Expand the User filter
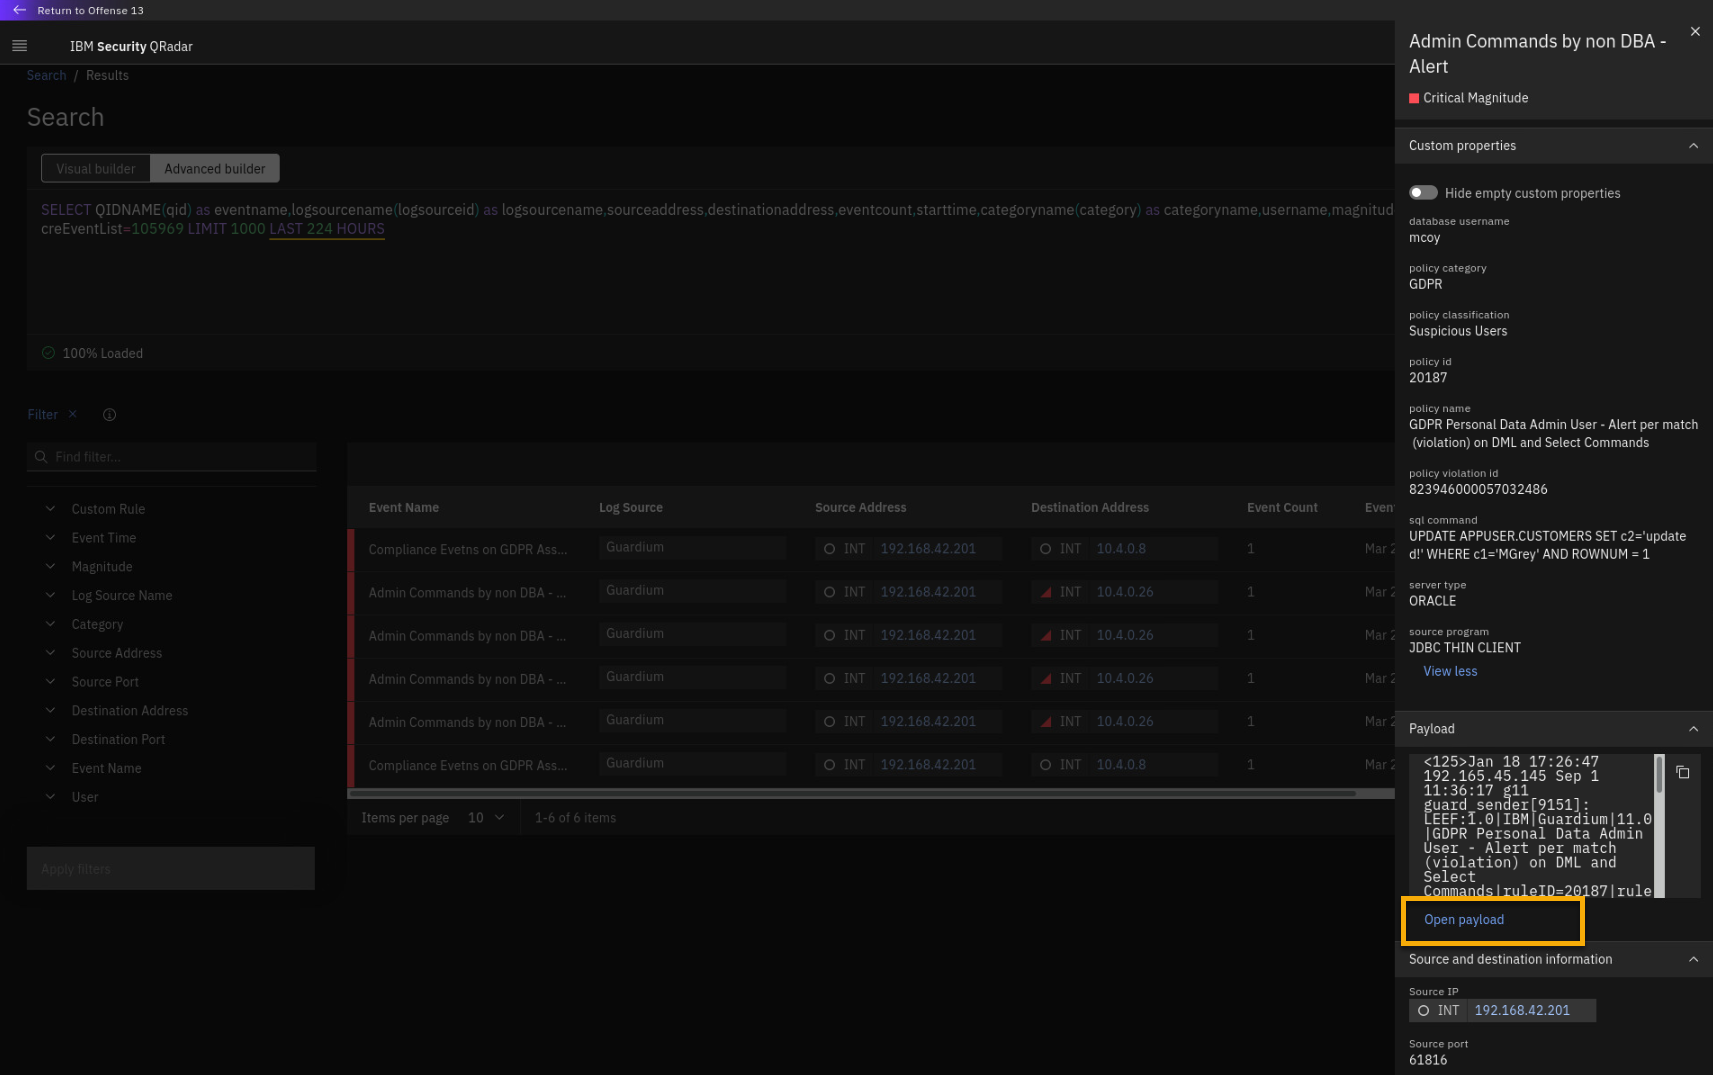1713x1075 pixels. tap(50, 797)
